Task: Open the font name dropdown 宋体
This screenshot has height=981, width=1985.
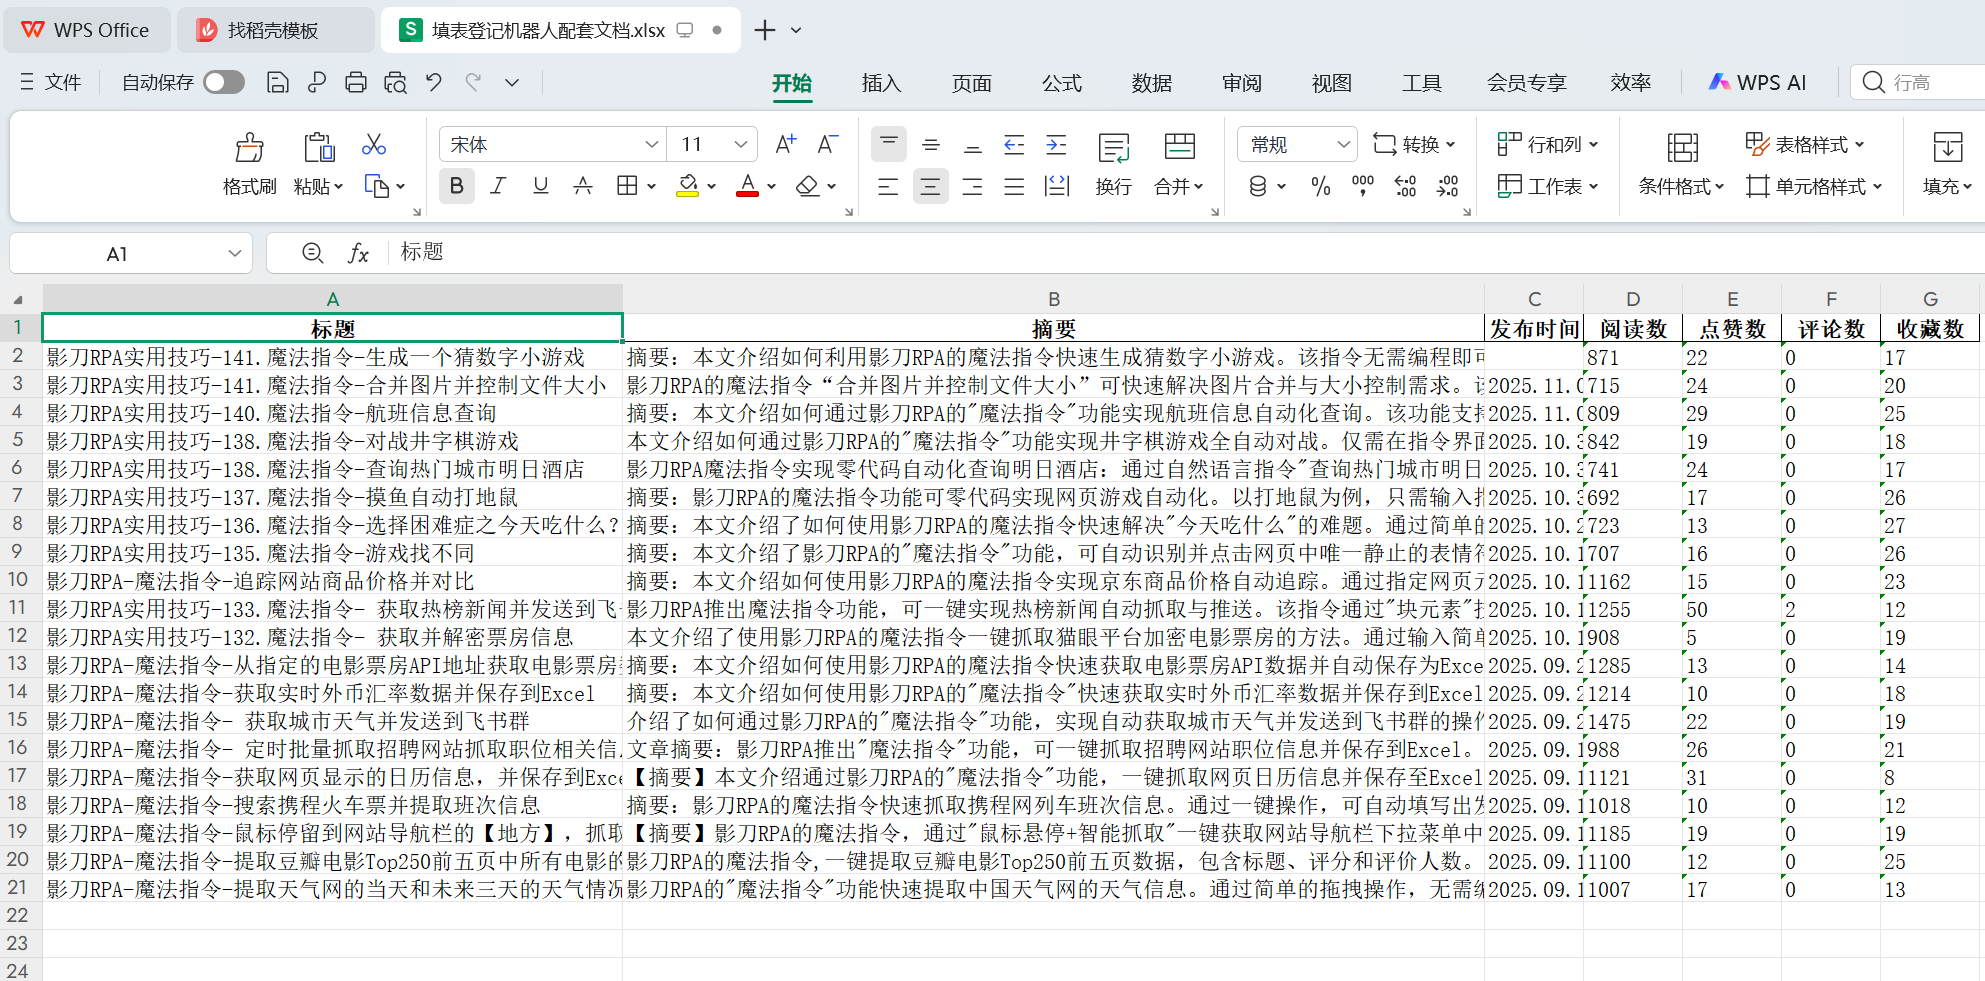Action: point(651,145)
